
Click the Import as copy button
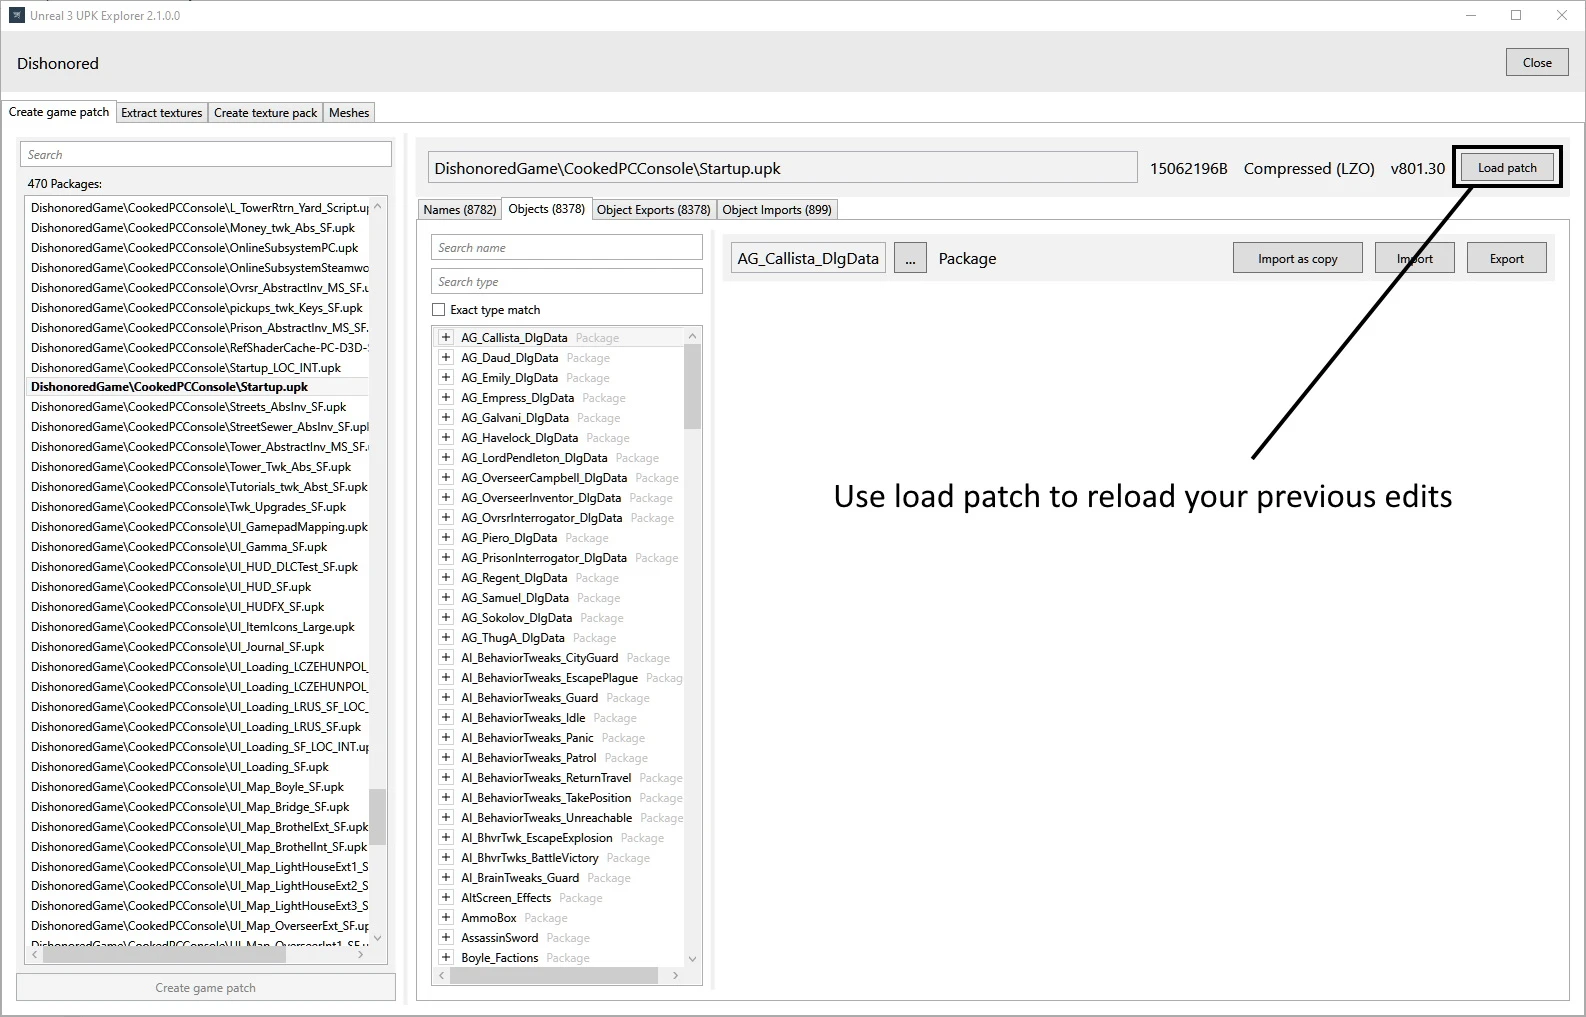click(x=1297, y=259)
